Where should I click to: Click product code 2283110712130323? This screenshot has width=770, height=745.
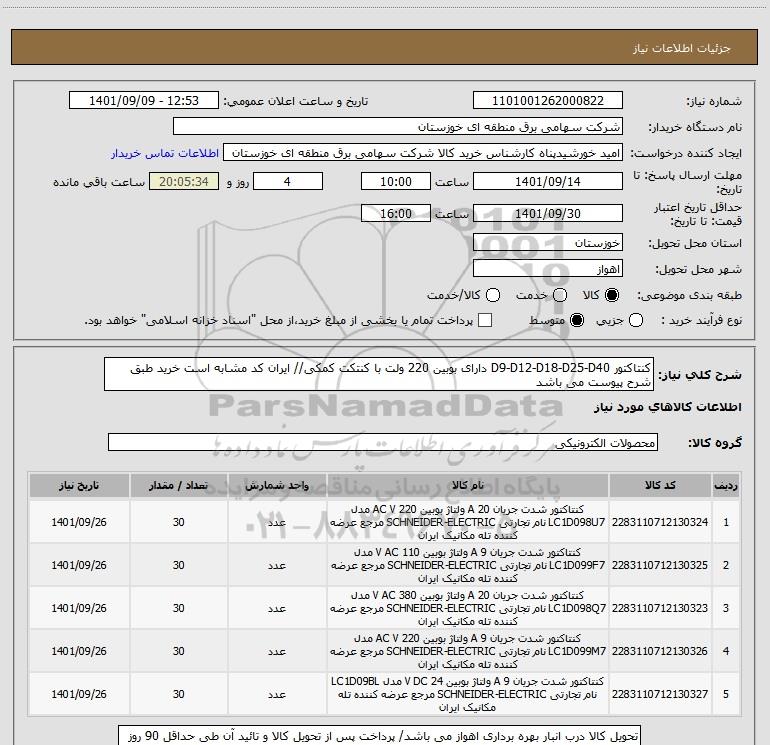(660, 608)
